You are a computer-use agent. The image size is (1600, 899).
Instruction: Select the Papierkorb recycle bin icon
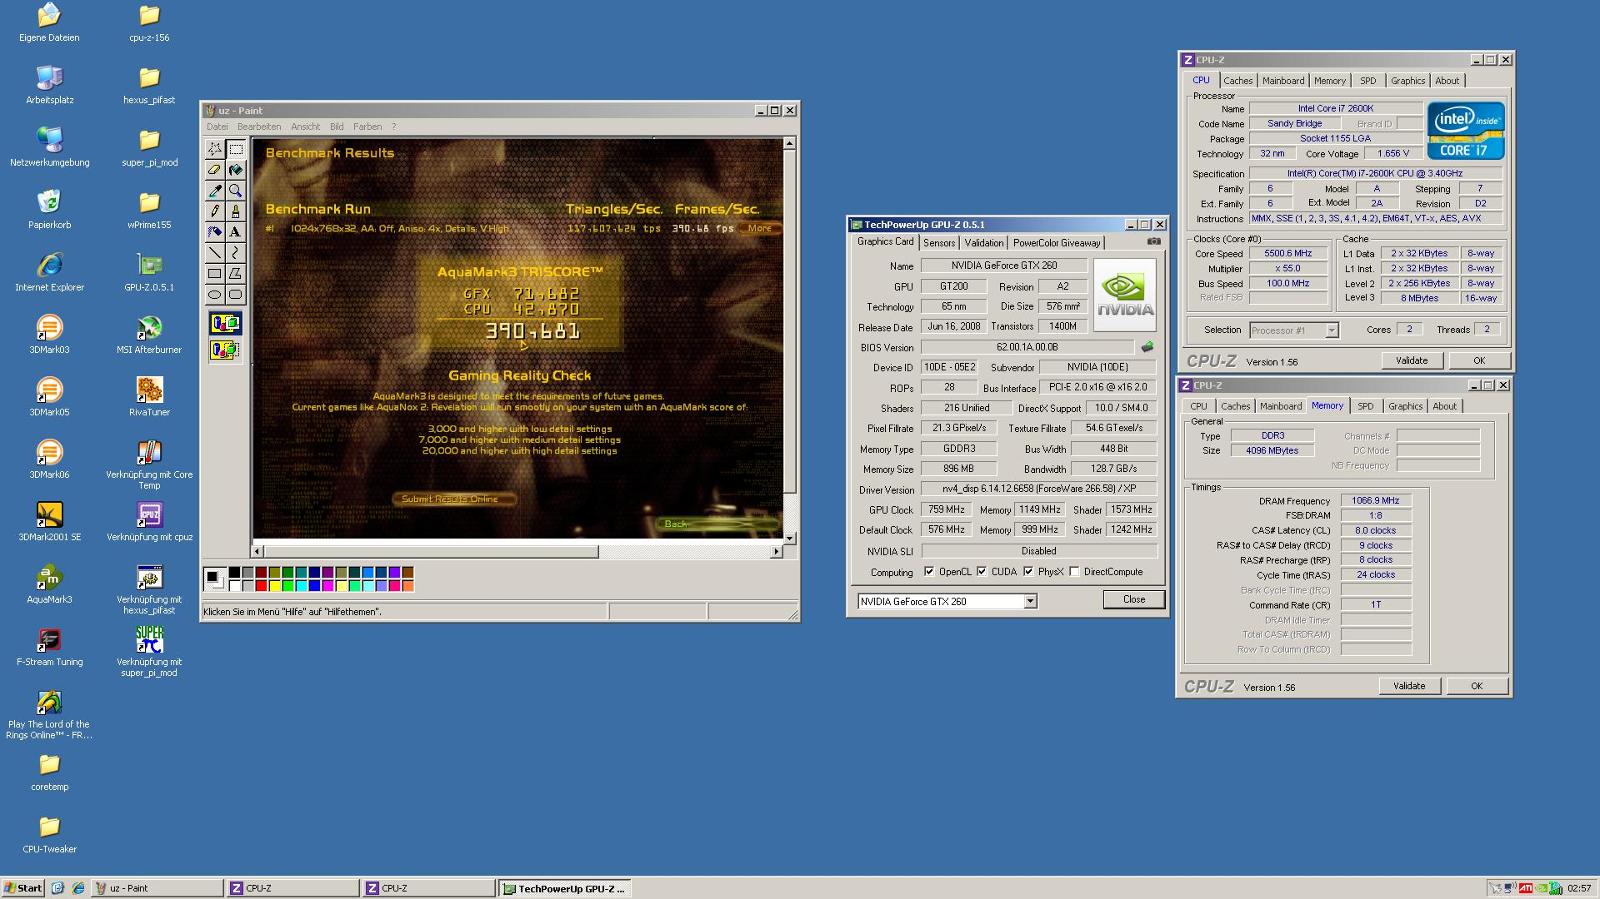pyautogui.click(x=49, y=209)
